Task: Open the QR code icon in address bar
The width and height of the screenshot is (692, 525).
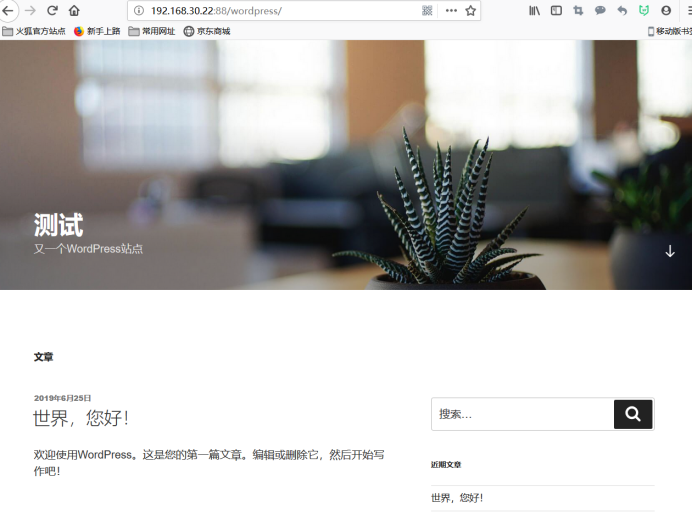Action: [427, 11]
